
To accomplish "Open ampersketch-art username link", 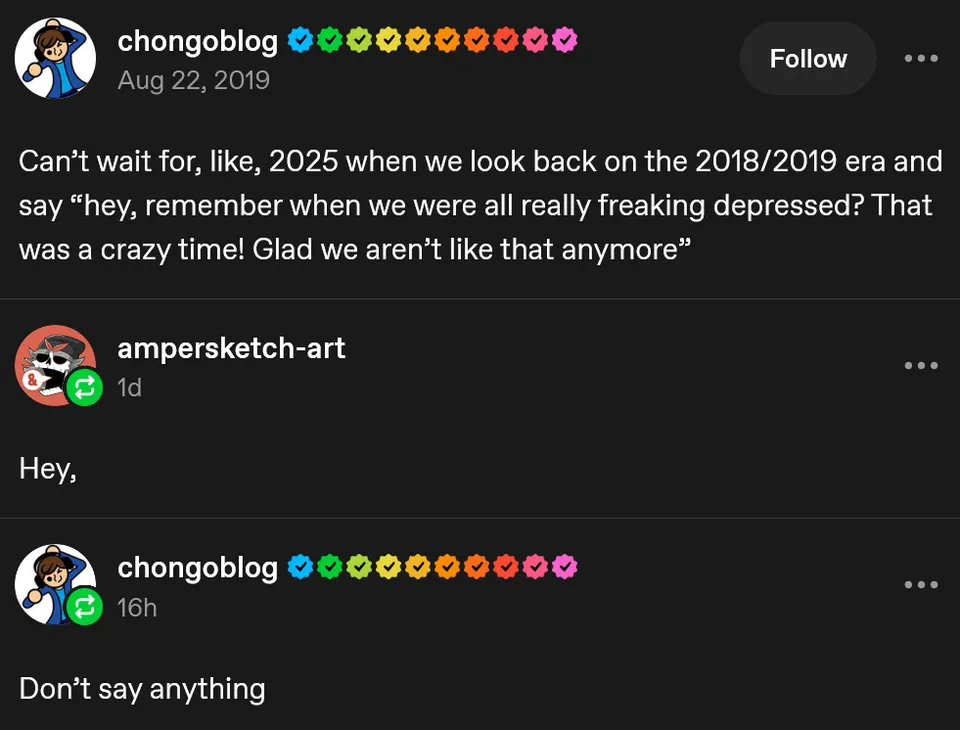I will coord(231,348).
